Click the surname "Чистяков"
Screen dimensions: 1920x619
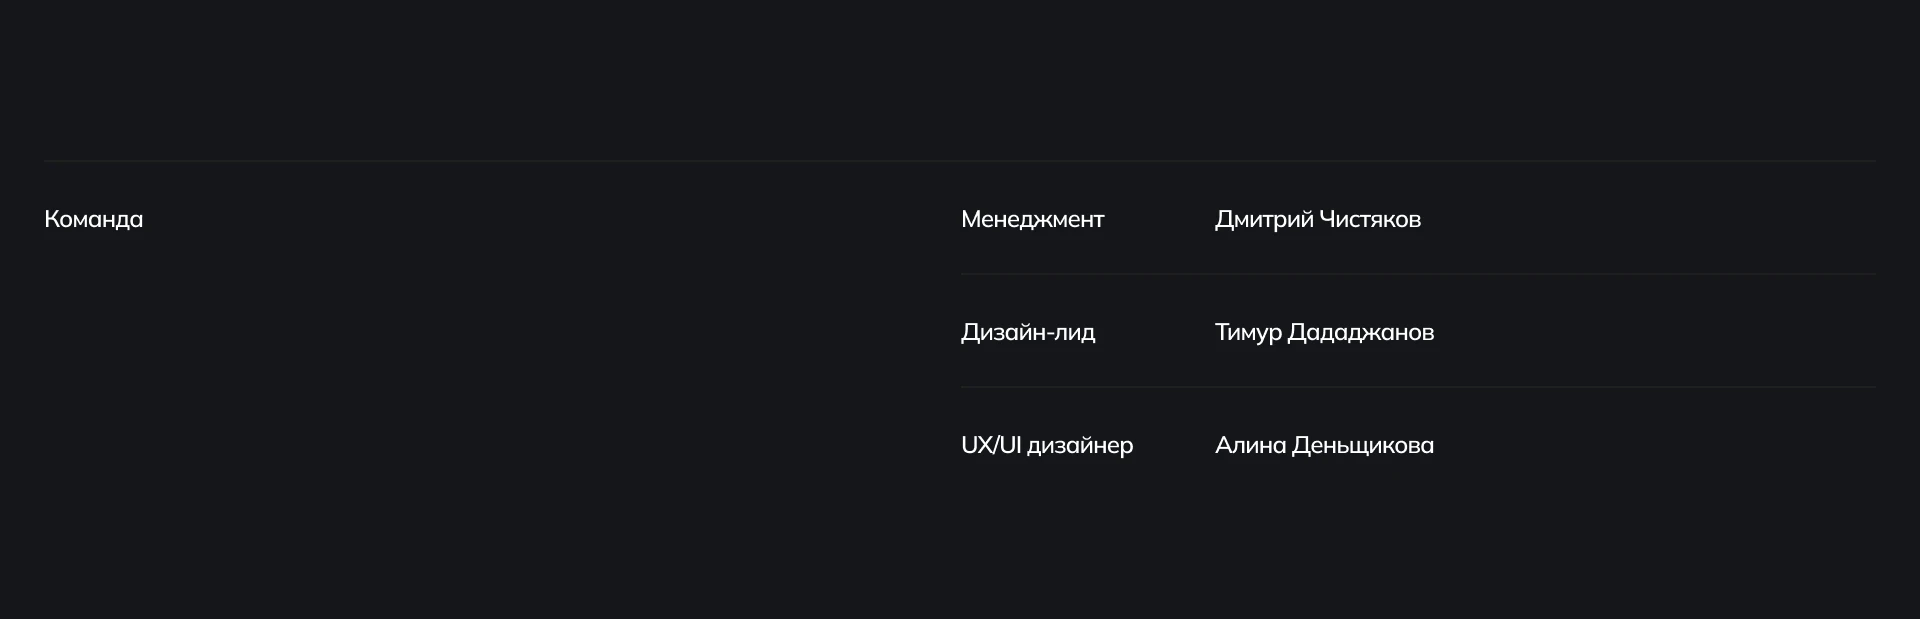tap(1370, 219)
